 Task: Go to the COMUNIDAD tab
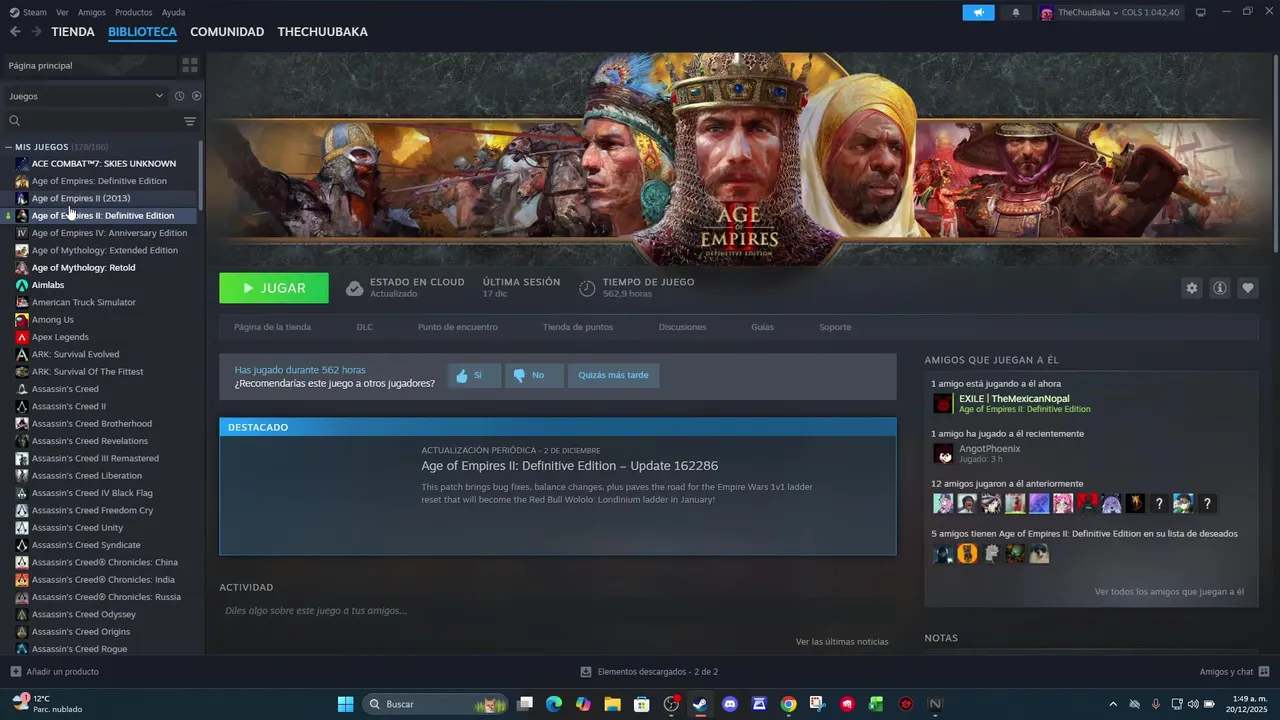(227, 32)
